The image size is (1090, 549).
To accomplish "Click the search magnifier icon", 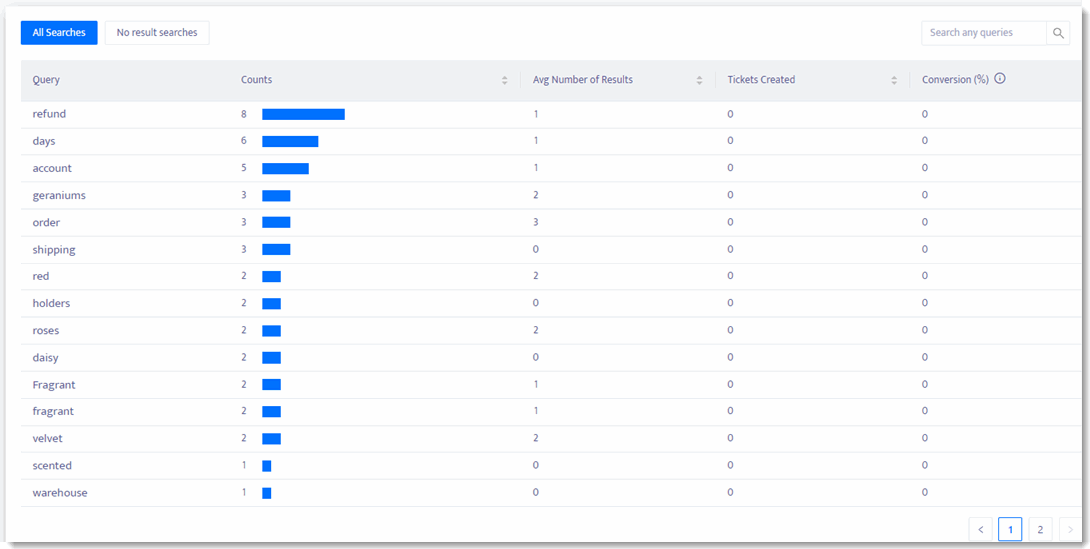I will pos(1058,33).
